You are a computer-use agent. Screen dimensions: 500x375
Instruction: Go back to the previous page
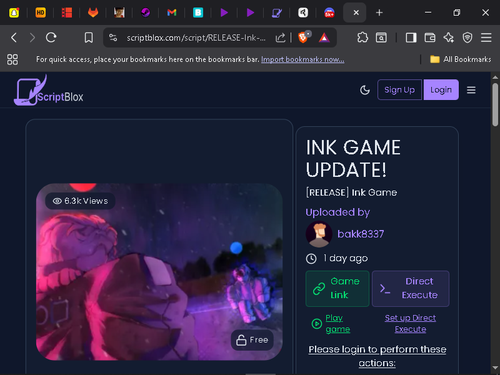click(14, 38)
